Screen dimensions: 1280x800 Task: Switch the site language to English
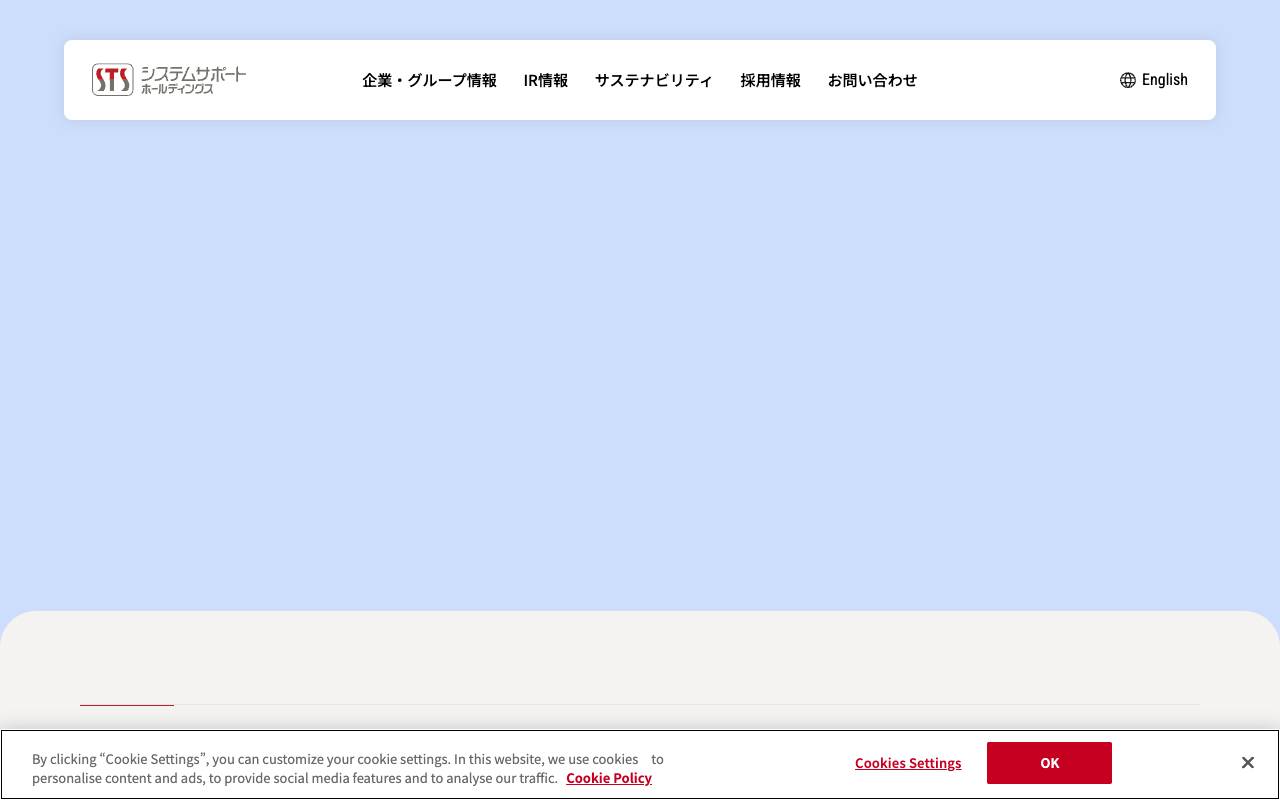(1164, 79)
